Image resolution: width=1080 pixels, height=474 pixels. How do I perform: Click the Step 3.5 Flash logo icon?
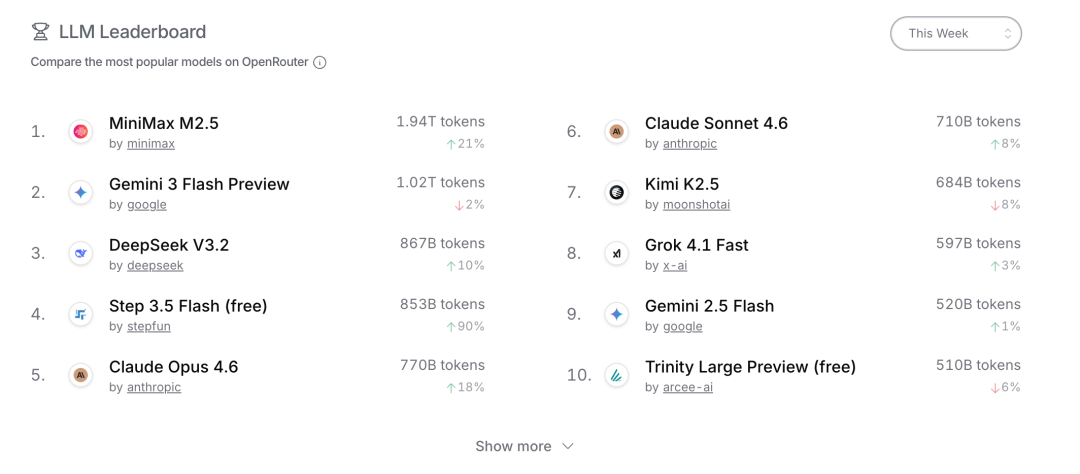[81, 315]
